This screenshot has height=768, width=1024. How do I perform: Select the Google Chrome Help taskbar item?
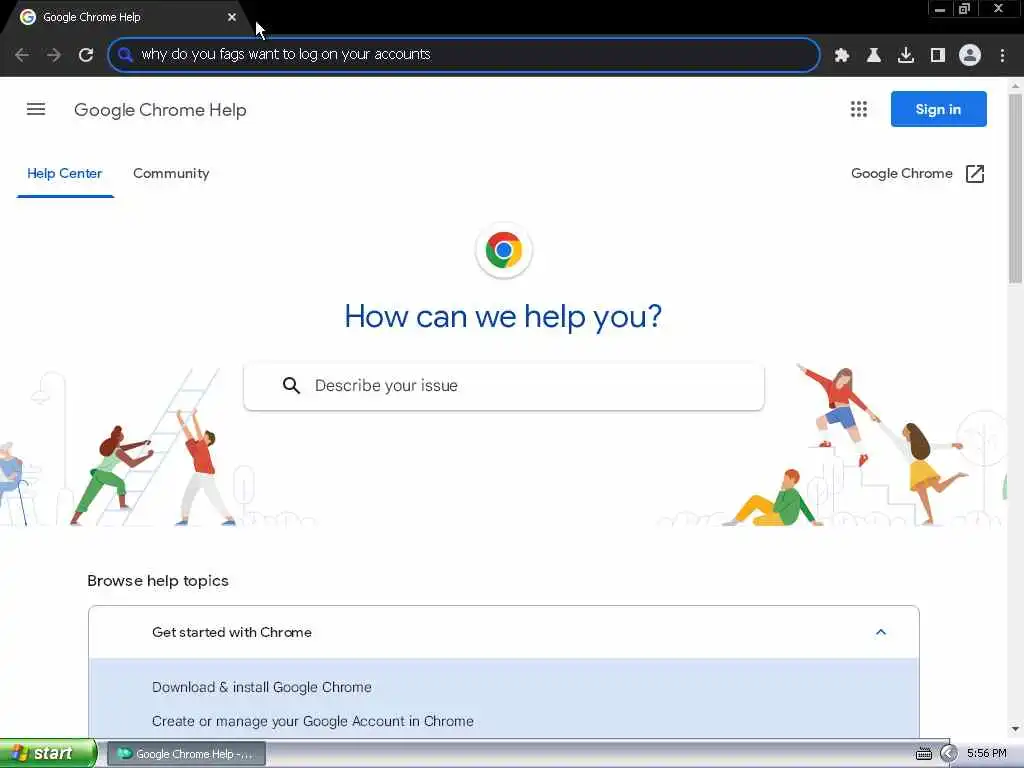(x=186, y=754)
